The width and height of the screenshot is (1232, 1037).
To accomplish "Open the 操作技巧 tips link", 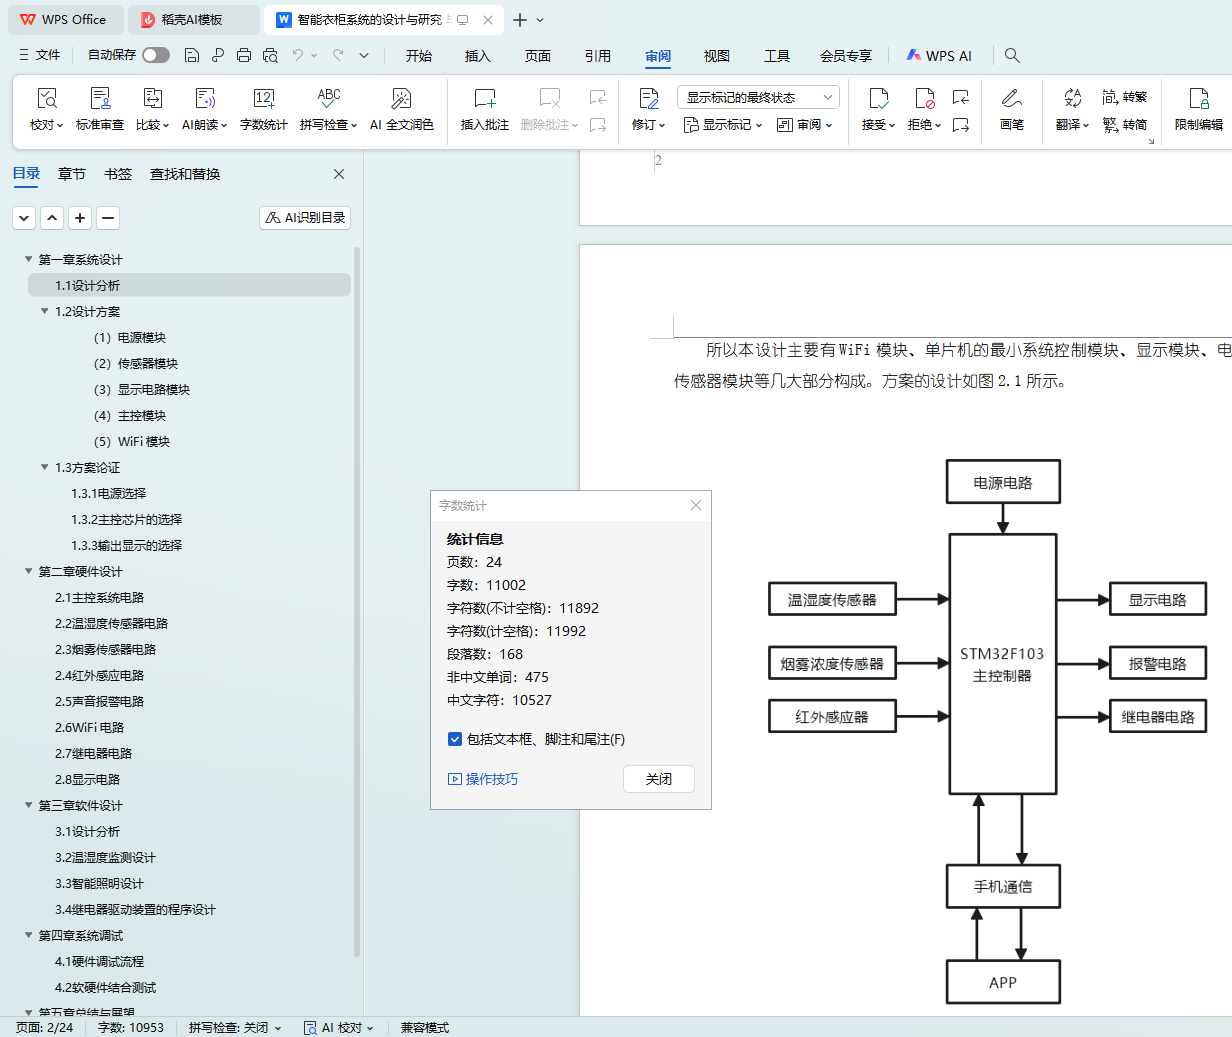I will tap(483, 779).
